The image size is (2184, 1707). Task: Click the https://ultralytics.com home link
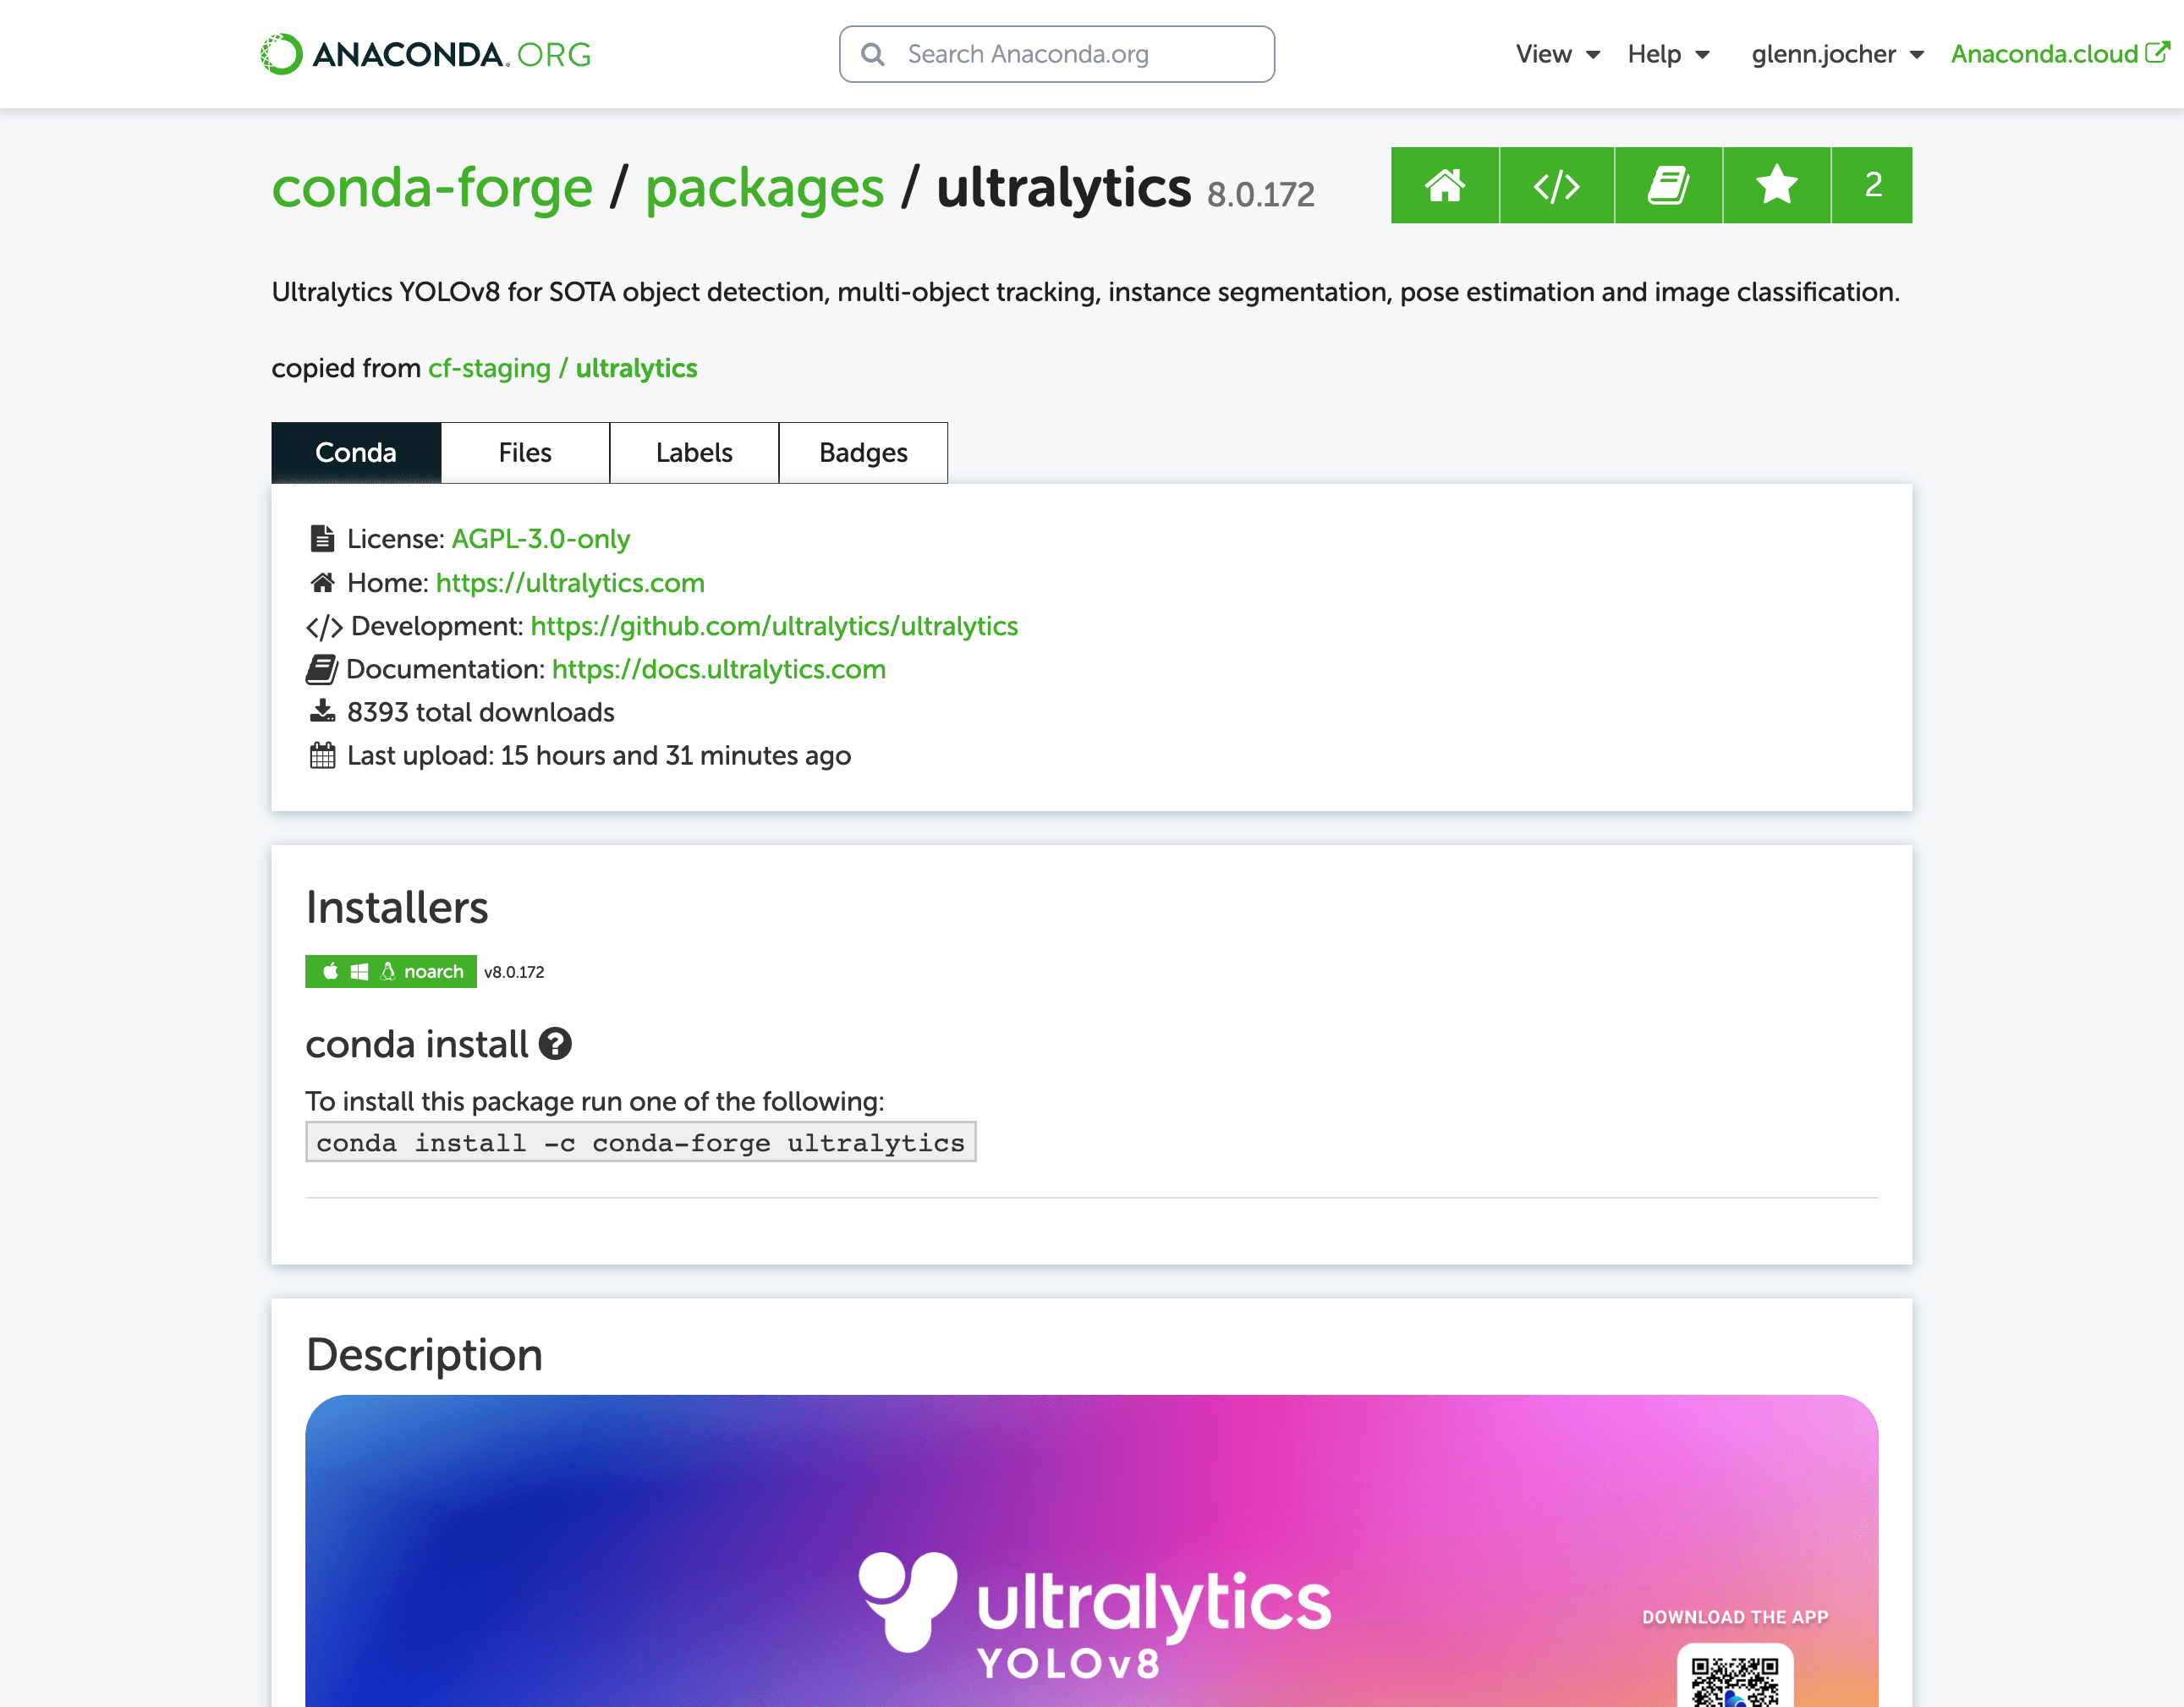pyautogui.click(x=569, y=581)
